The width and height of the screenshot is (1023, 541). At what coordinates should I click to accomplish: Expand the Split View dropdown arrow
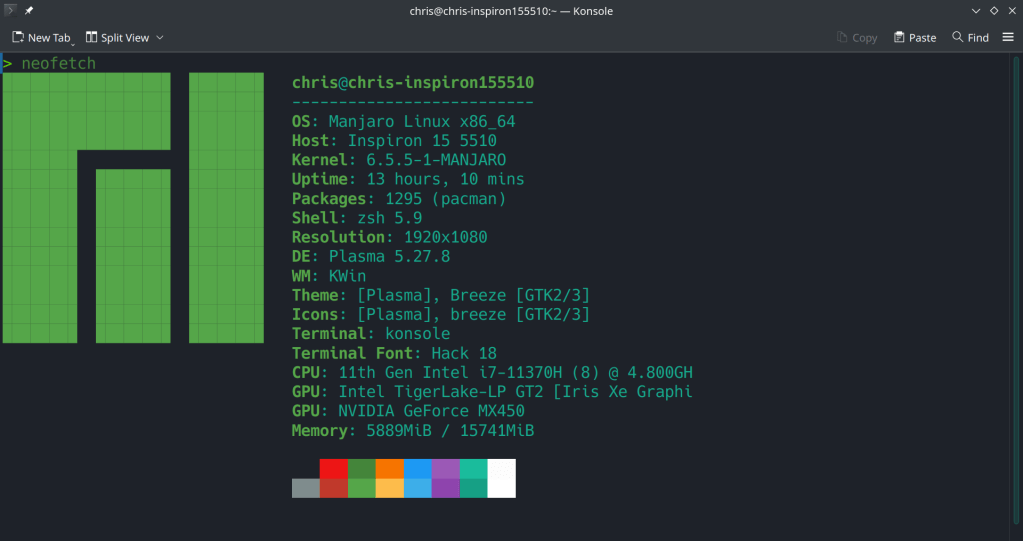coord(160,37)
